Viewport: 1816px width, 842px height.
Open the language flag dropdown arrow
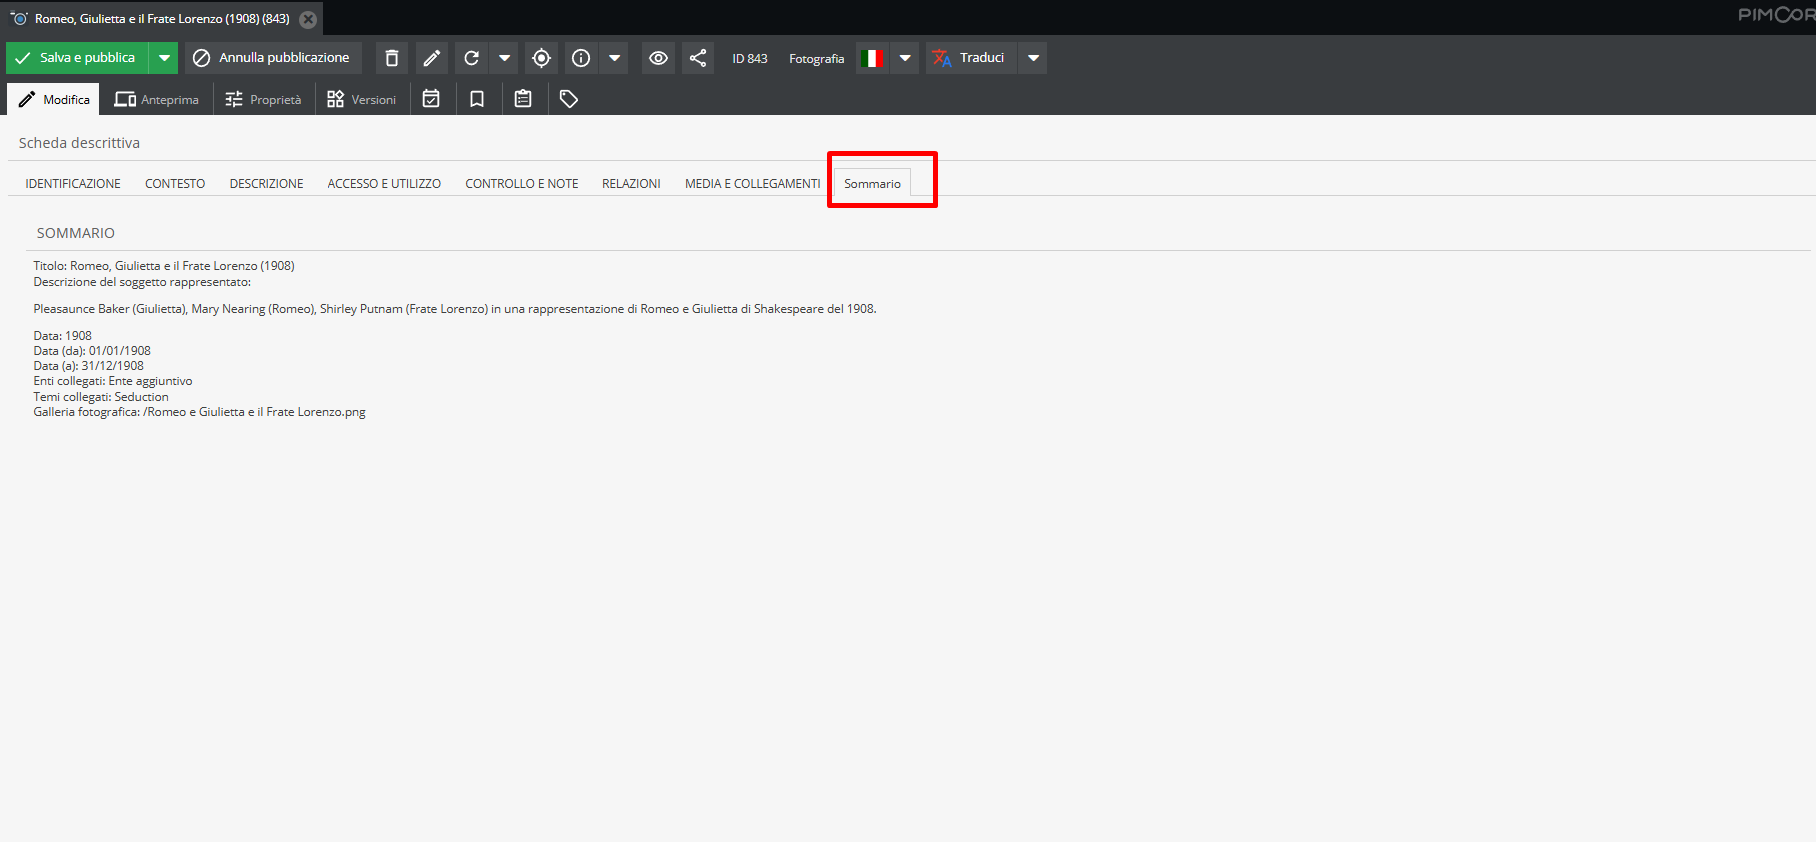coord(905,58)
